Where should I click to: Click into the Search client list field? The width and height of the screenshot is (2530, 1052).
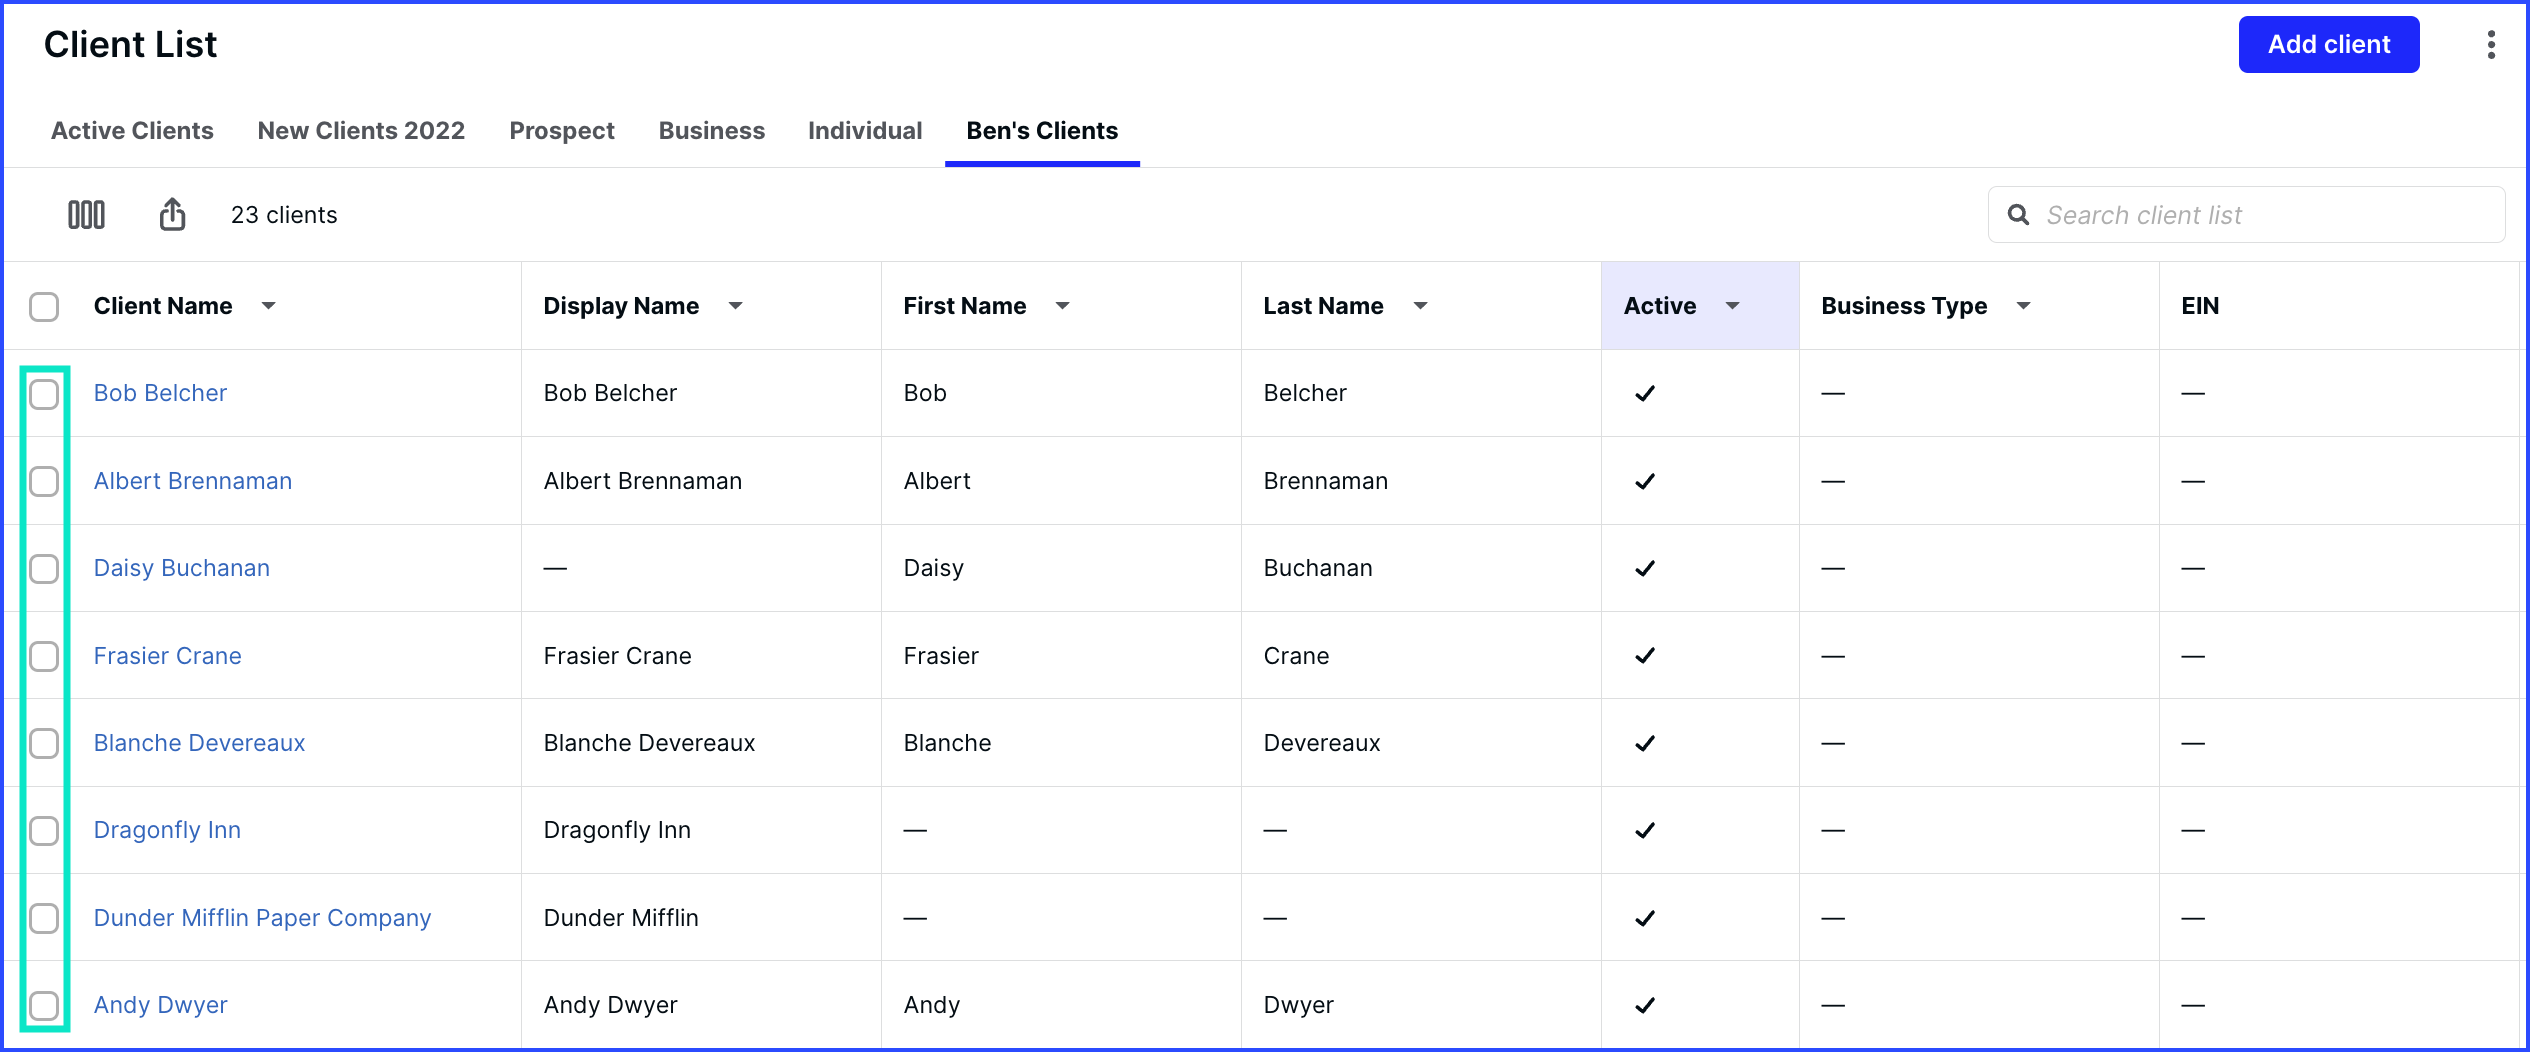[2246, 215]
